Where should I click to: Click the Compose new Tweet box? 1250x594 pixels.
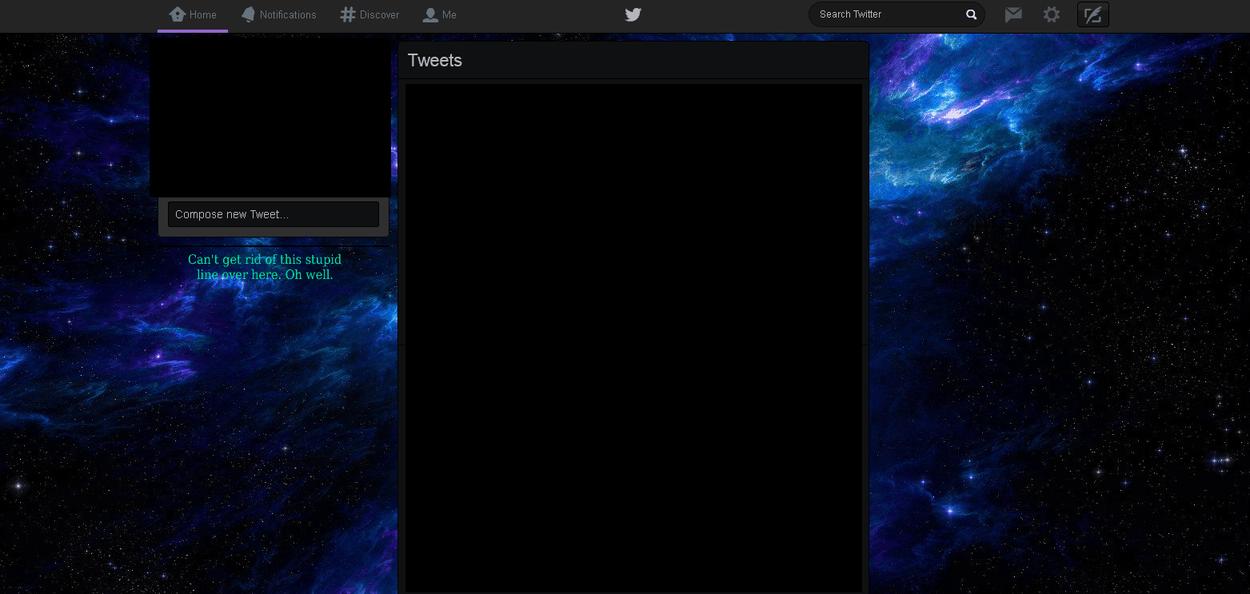point(273,214)
